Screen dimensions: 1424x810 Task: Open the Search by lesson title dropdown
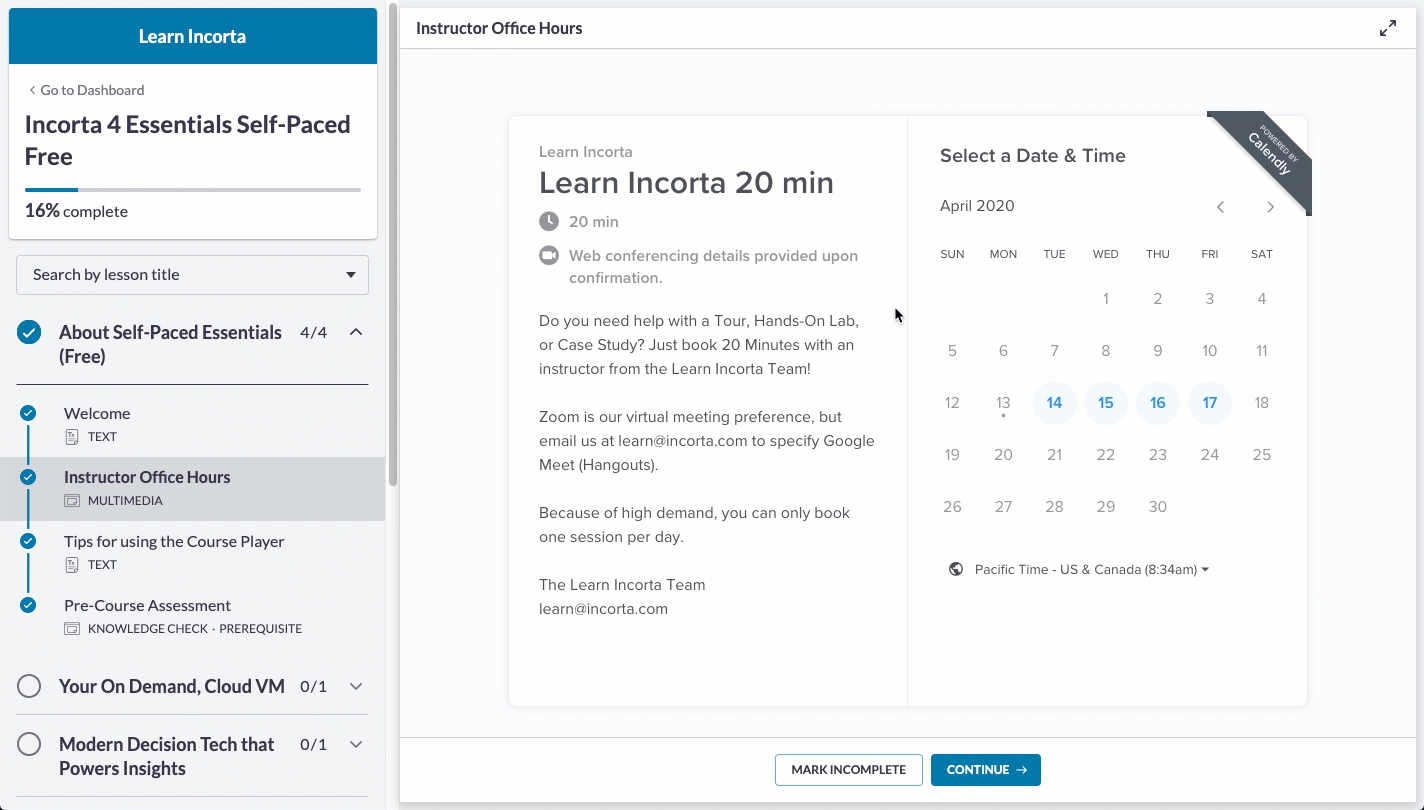[x=192, y=275]
